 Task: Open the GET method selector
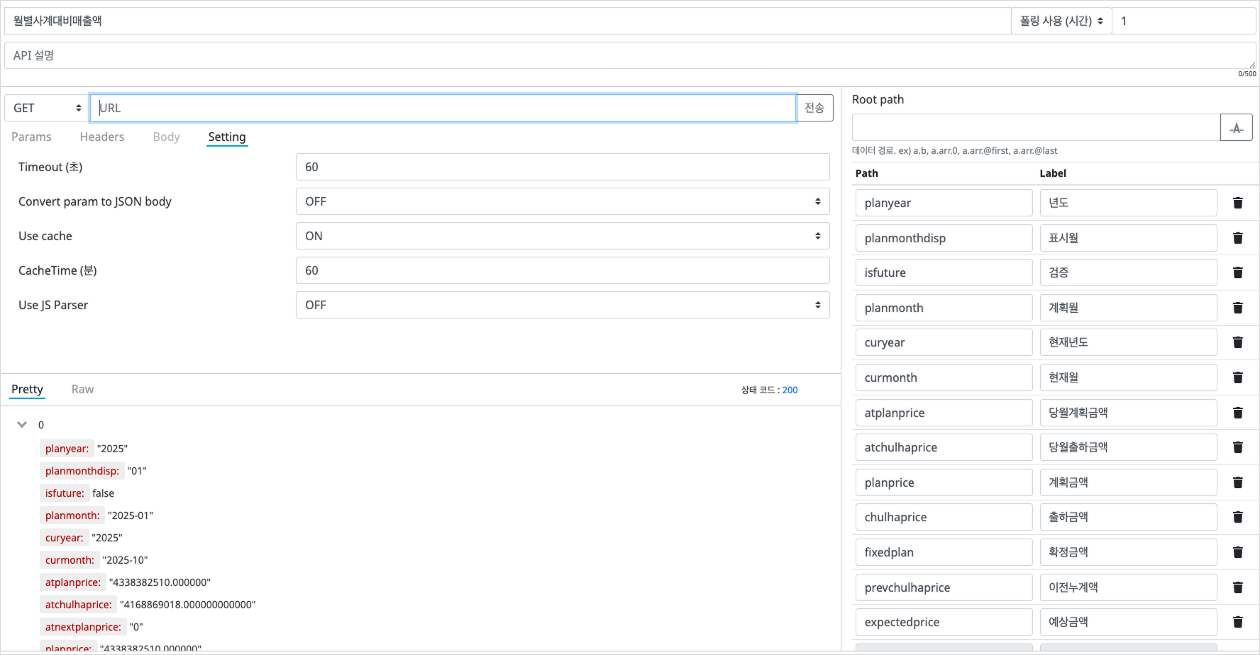click(x=46, y=108)
